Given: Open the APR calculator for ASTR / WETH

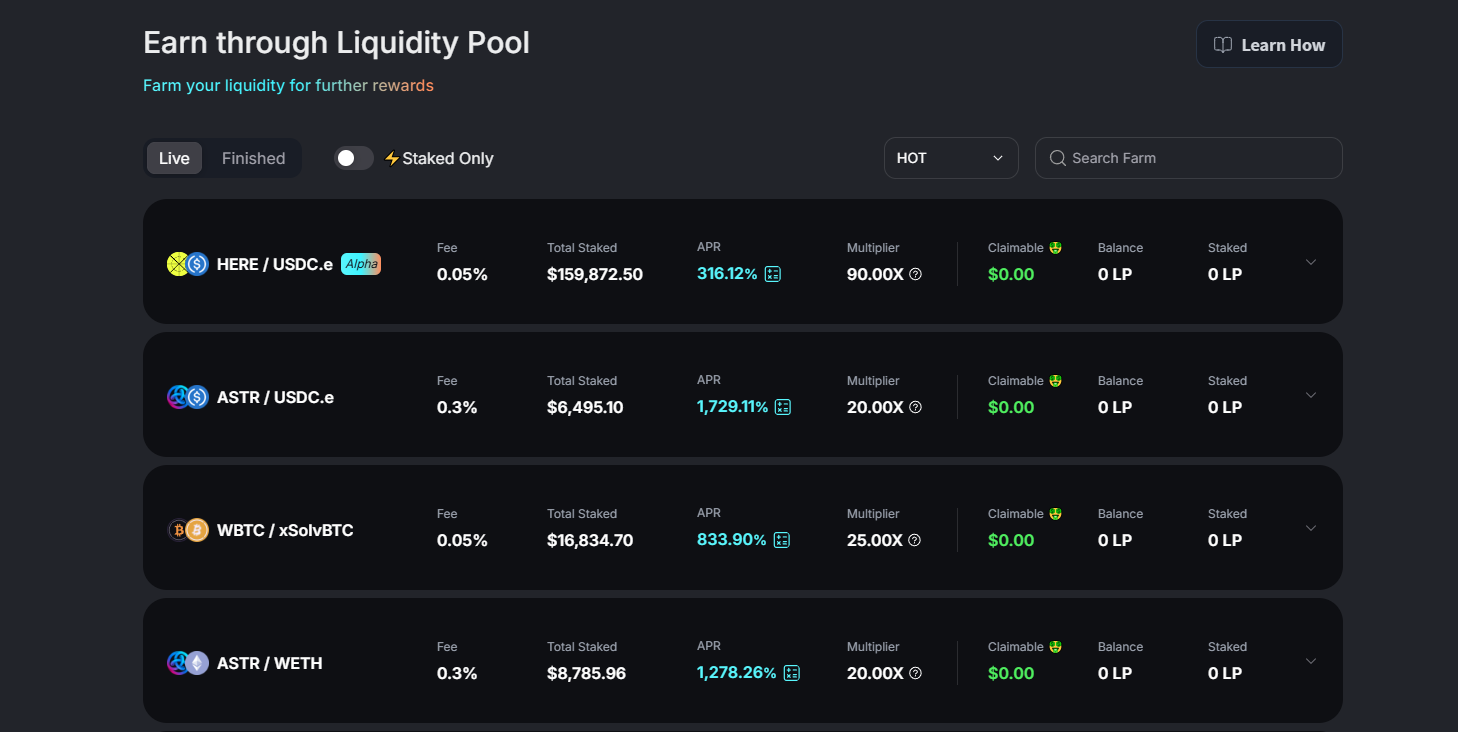Looking at the screenshot, I should tap(792, 673).
